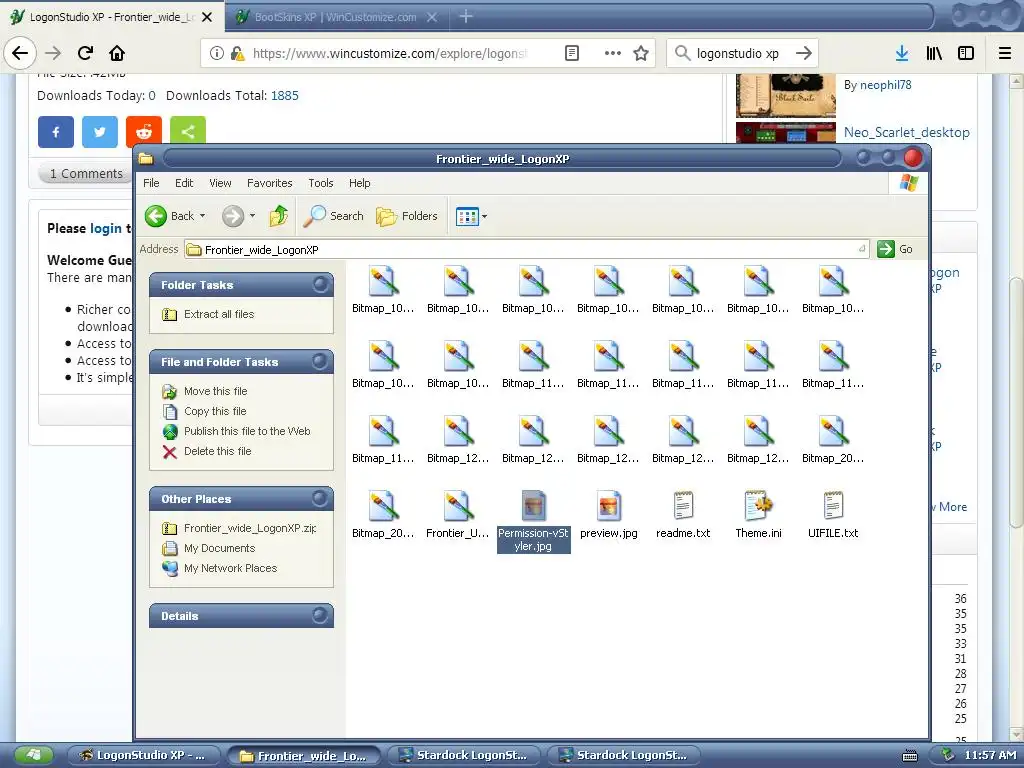Open the View menu
The image size is (1024, 768).
(220, 183)
